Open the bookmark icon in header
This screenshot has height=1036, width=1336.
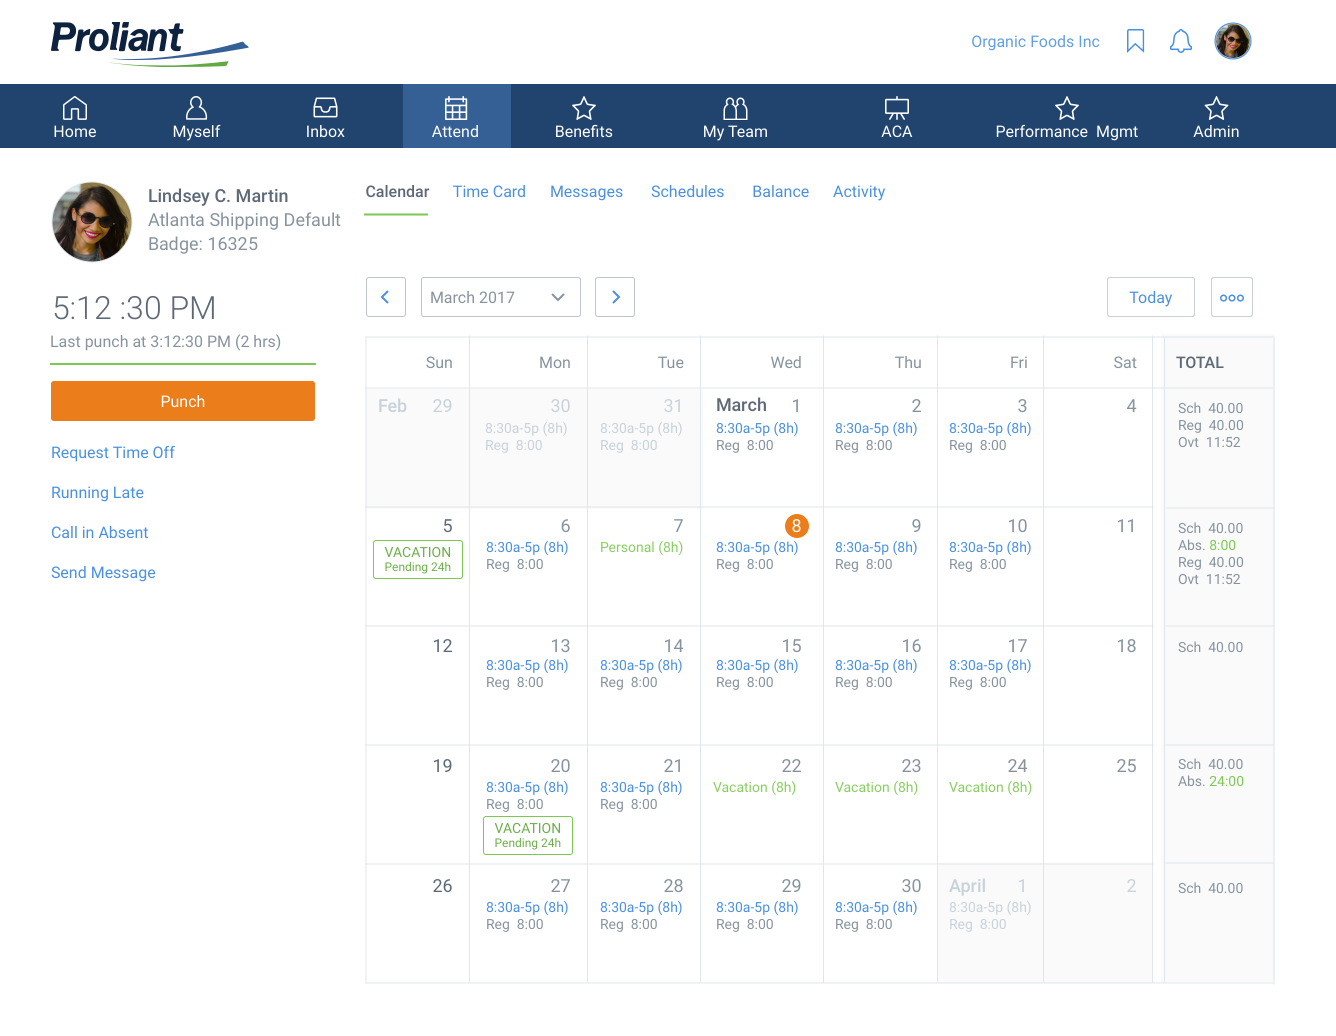coord(1135,41)
